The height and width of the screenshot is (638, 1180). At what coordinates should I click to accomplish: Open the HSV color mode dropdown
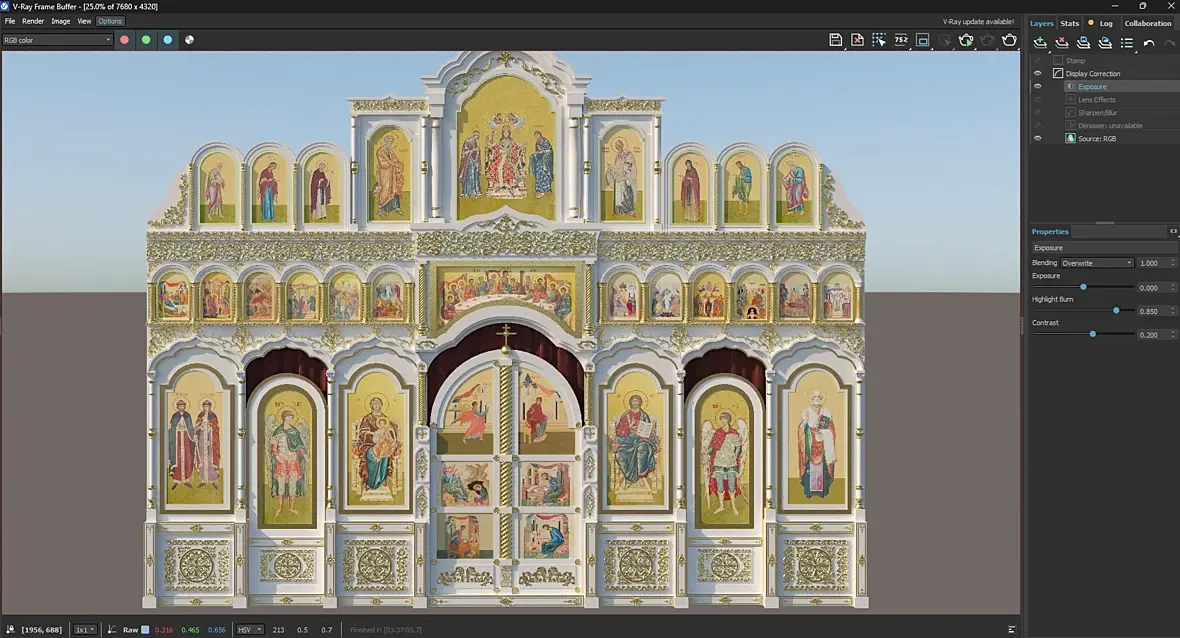click(x=249, y=630)
